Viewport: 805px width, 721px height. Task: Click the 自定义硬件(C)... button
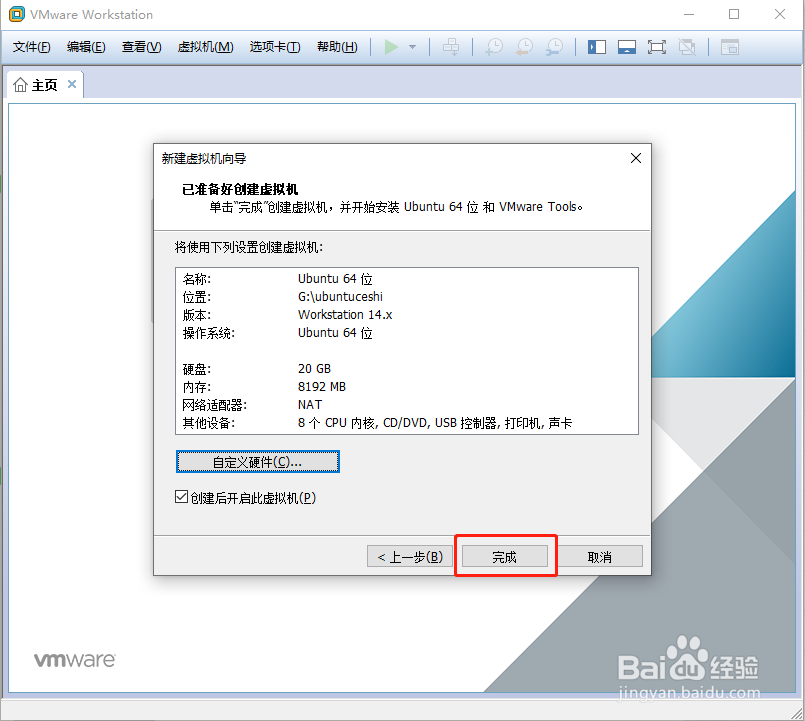click(258, 462)
